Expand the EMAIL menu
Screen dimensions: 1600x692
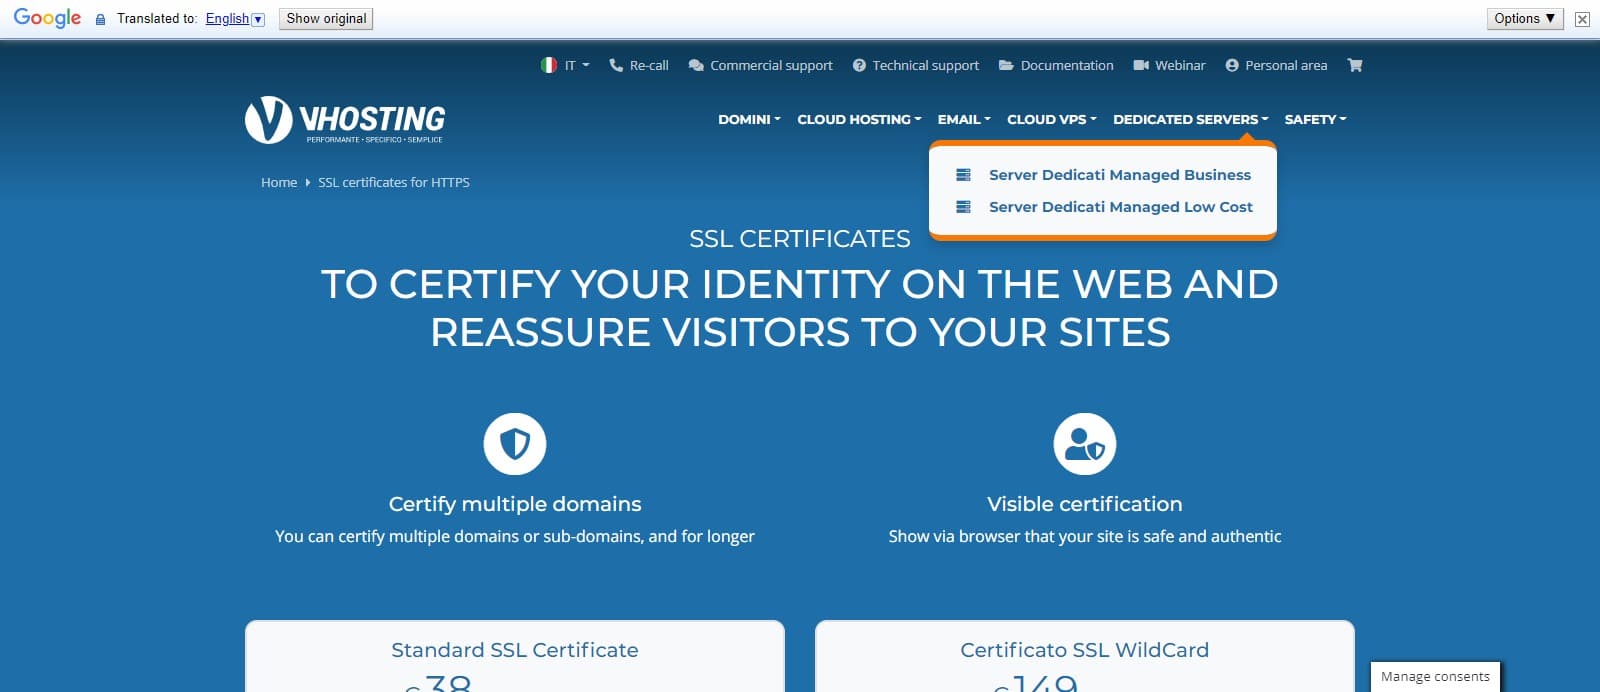(964, 119)
